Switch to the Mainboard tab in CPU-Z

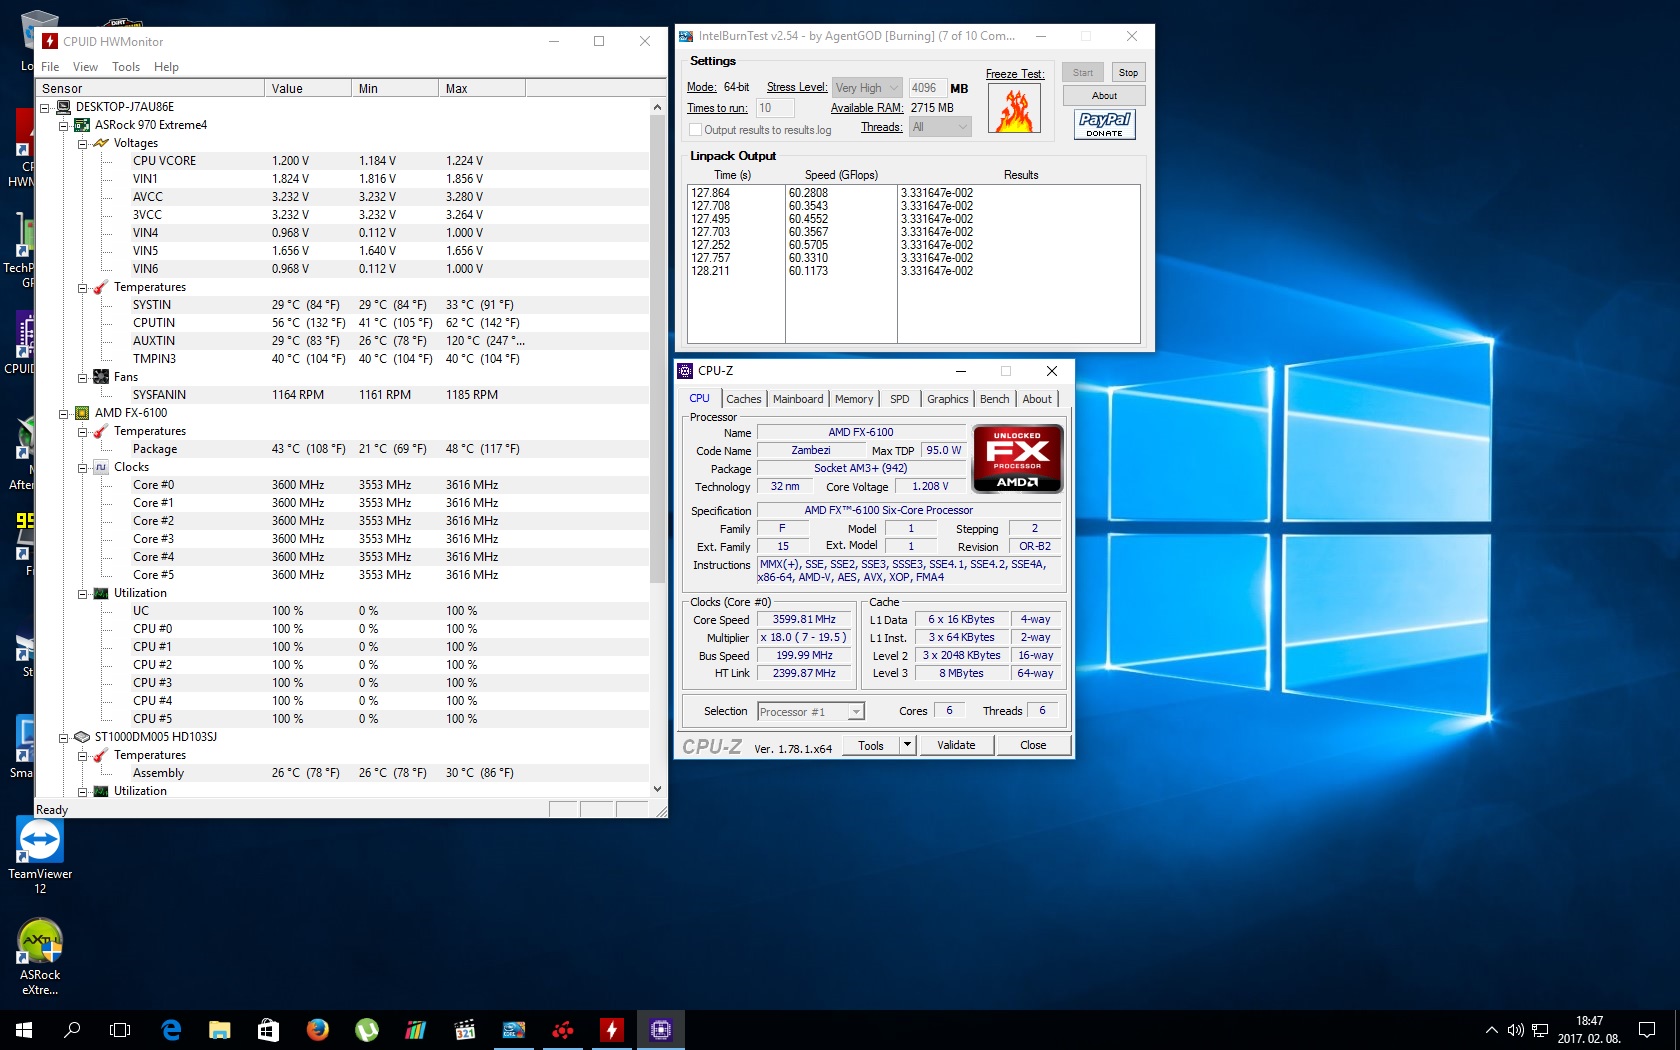click(798, 399)
